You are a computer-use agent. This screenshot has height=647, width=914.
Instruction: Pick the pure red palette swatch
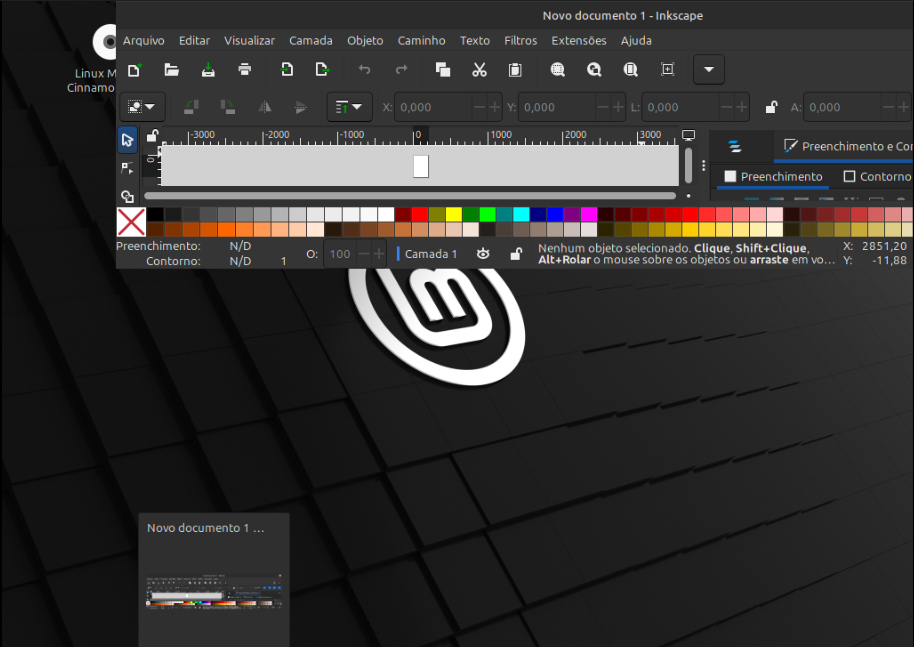(x=420, y=215)
